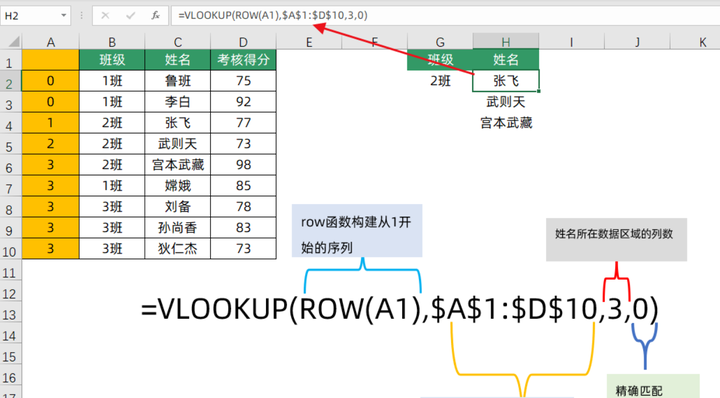Cancel formula entry with the X icon
This screenshot has width=720, height=398.
pyautogui.click(x=105, y=16)
